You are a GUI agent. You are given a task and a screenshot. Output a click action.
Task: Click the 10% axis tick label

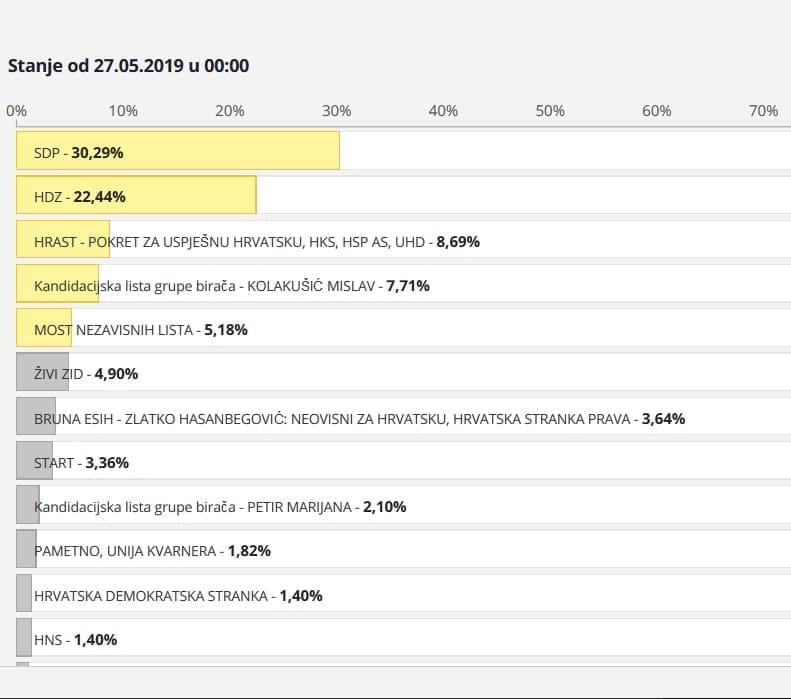(x=123, y=111)
